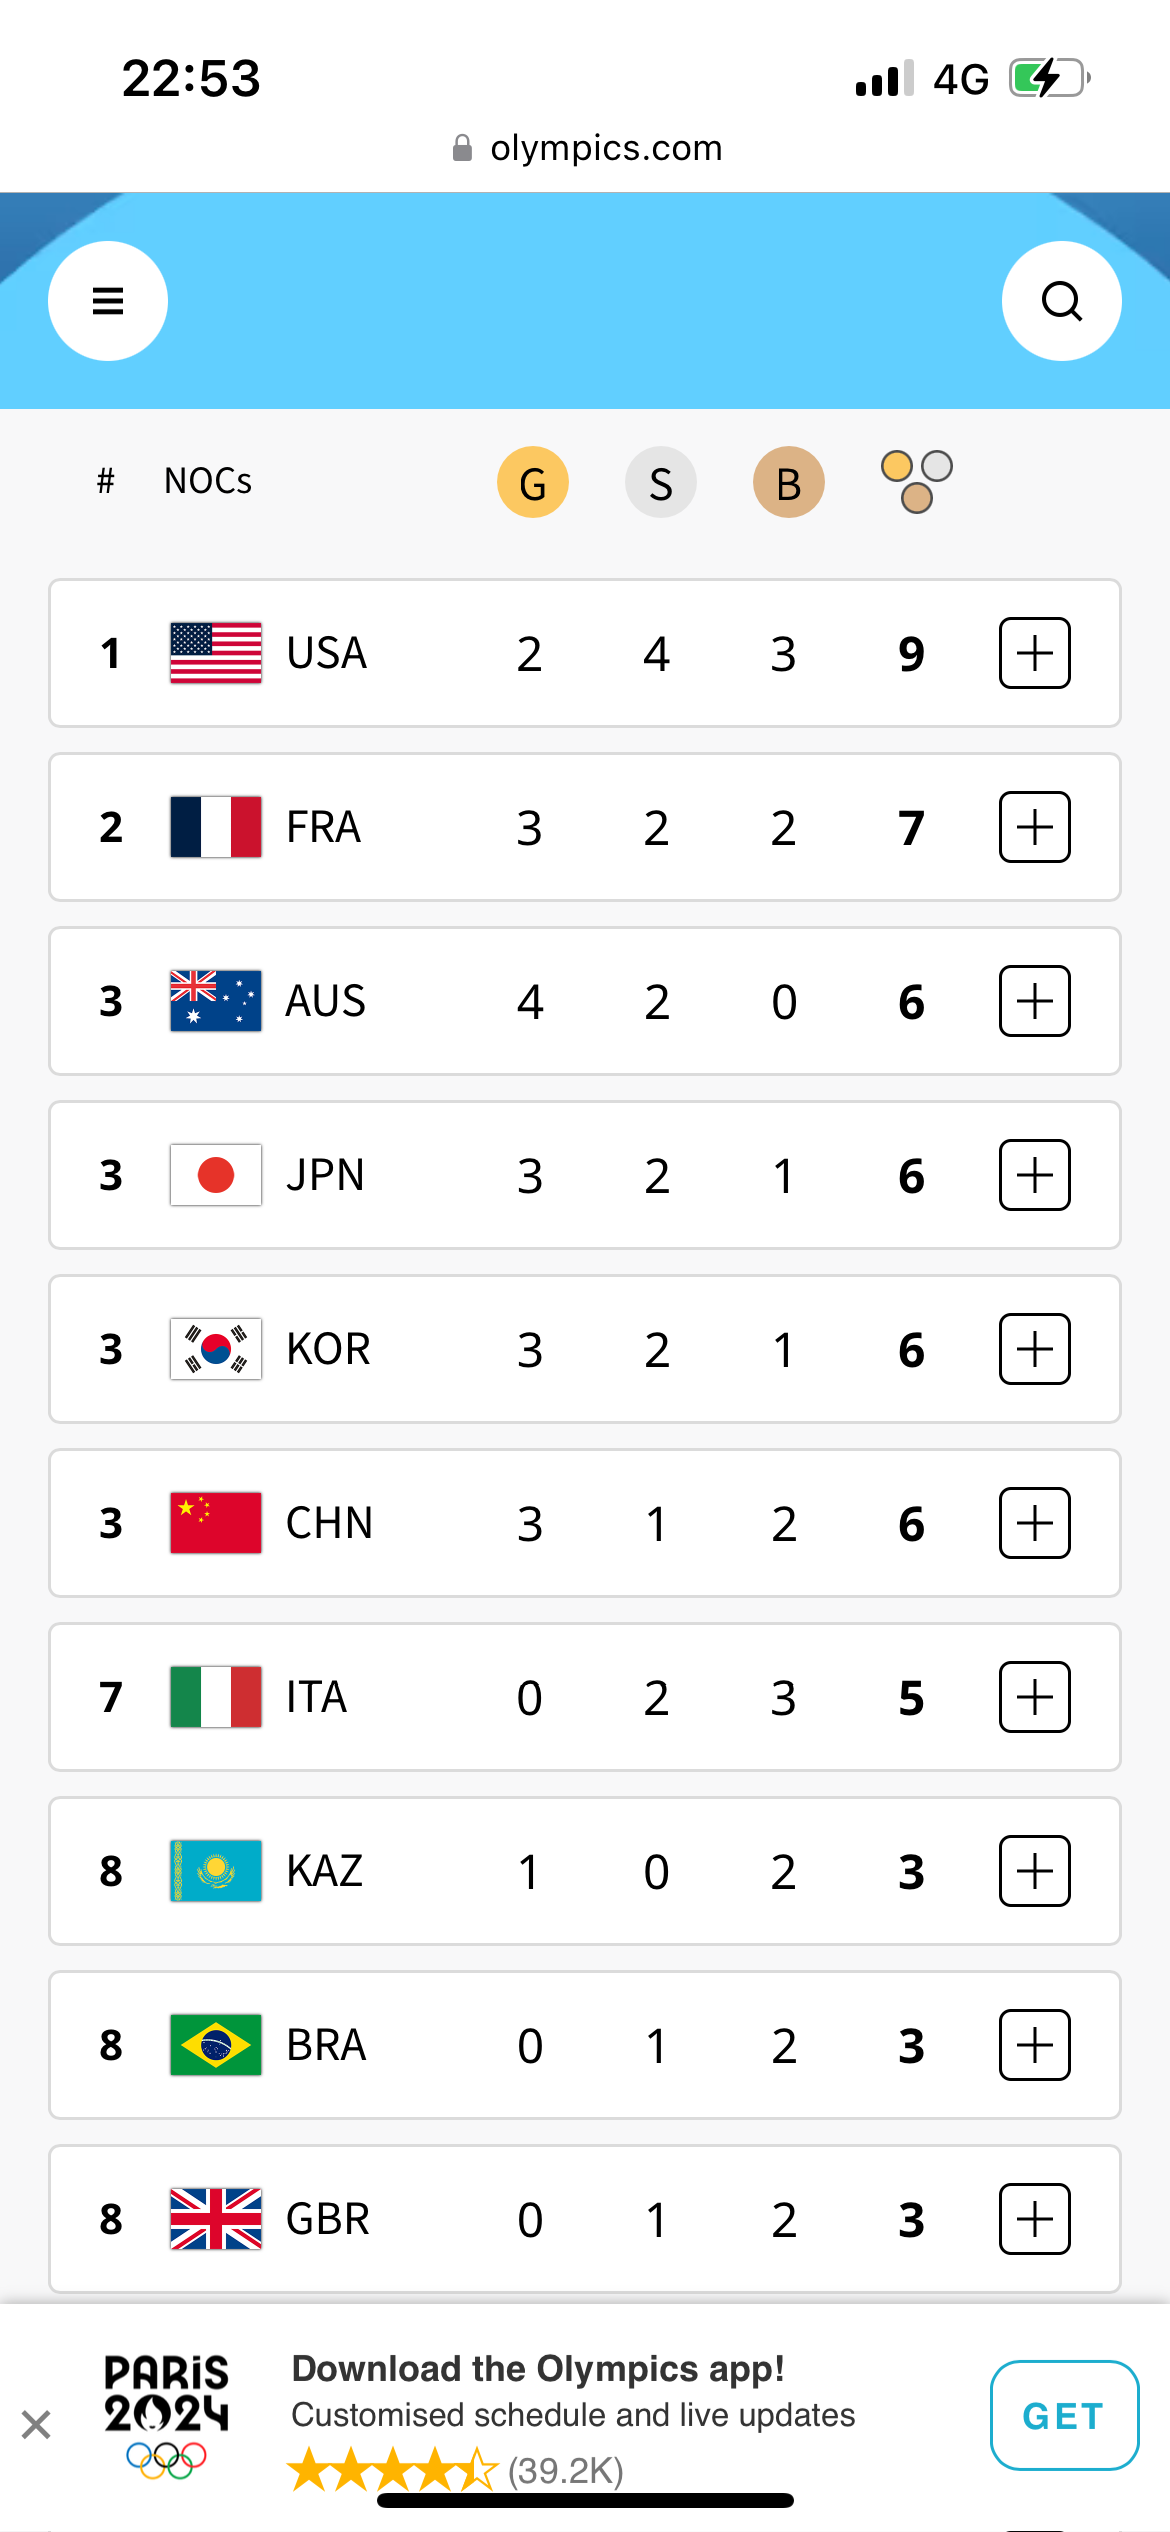
Task: Sort by Silver medal column
Action: pos(660,482)
